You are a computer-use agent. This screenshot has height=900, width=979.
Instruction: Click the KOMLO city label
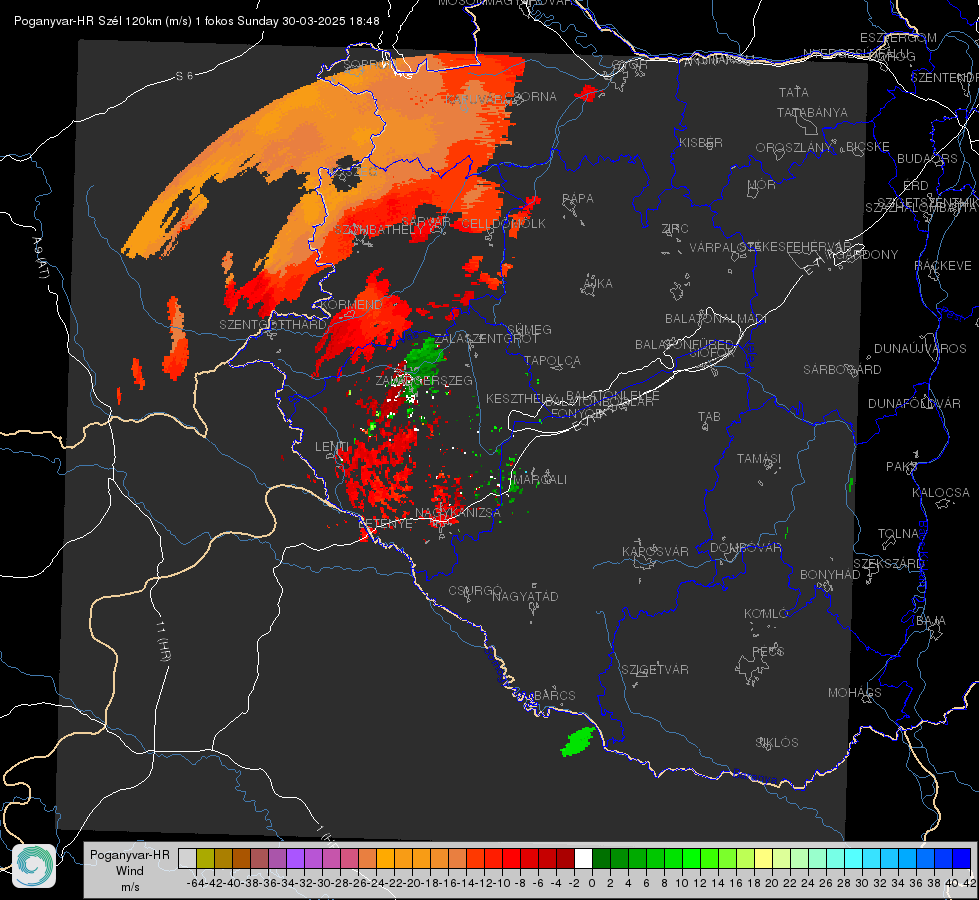click(x=766, y=614)
